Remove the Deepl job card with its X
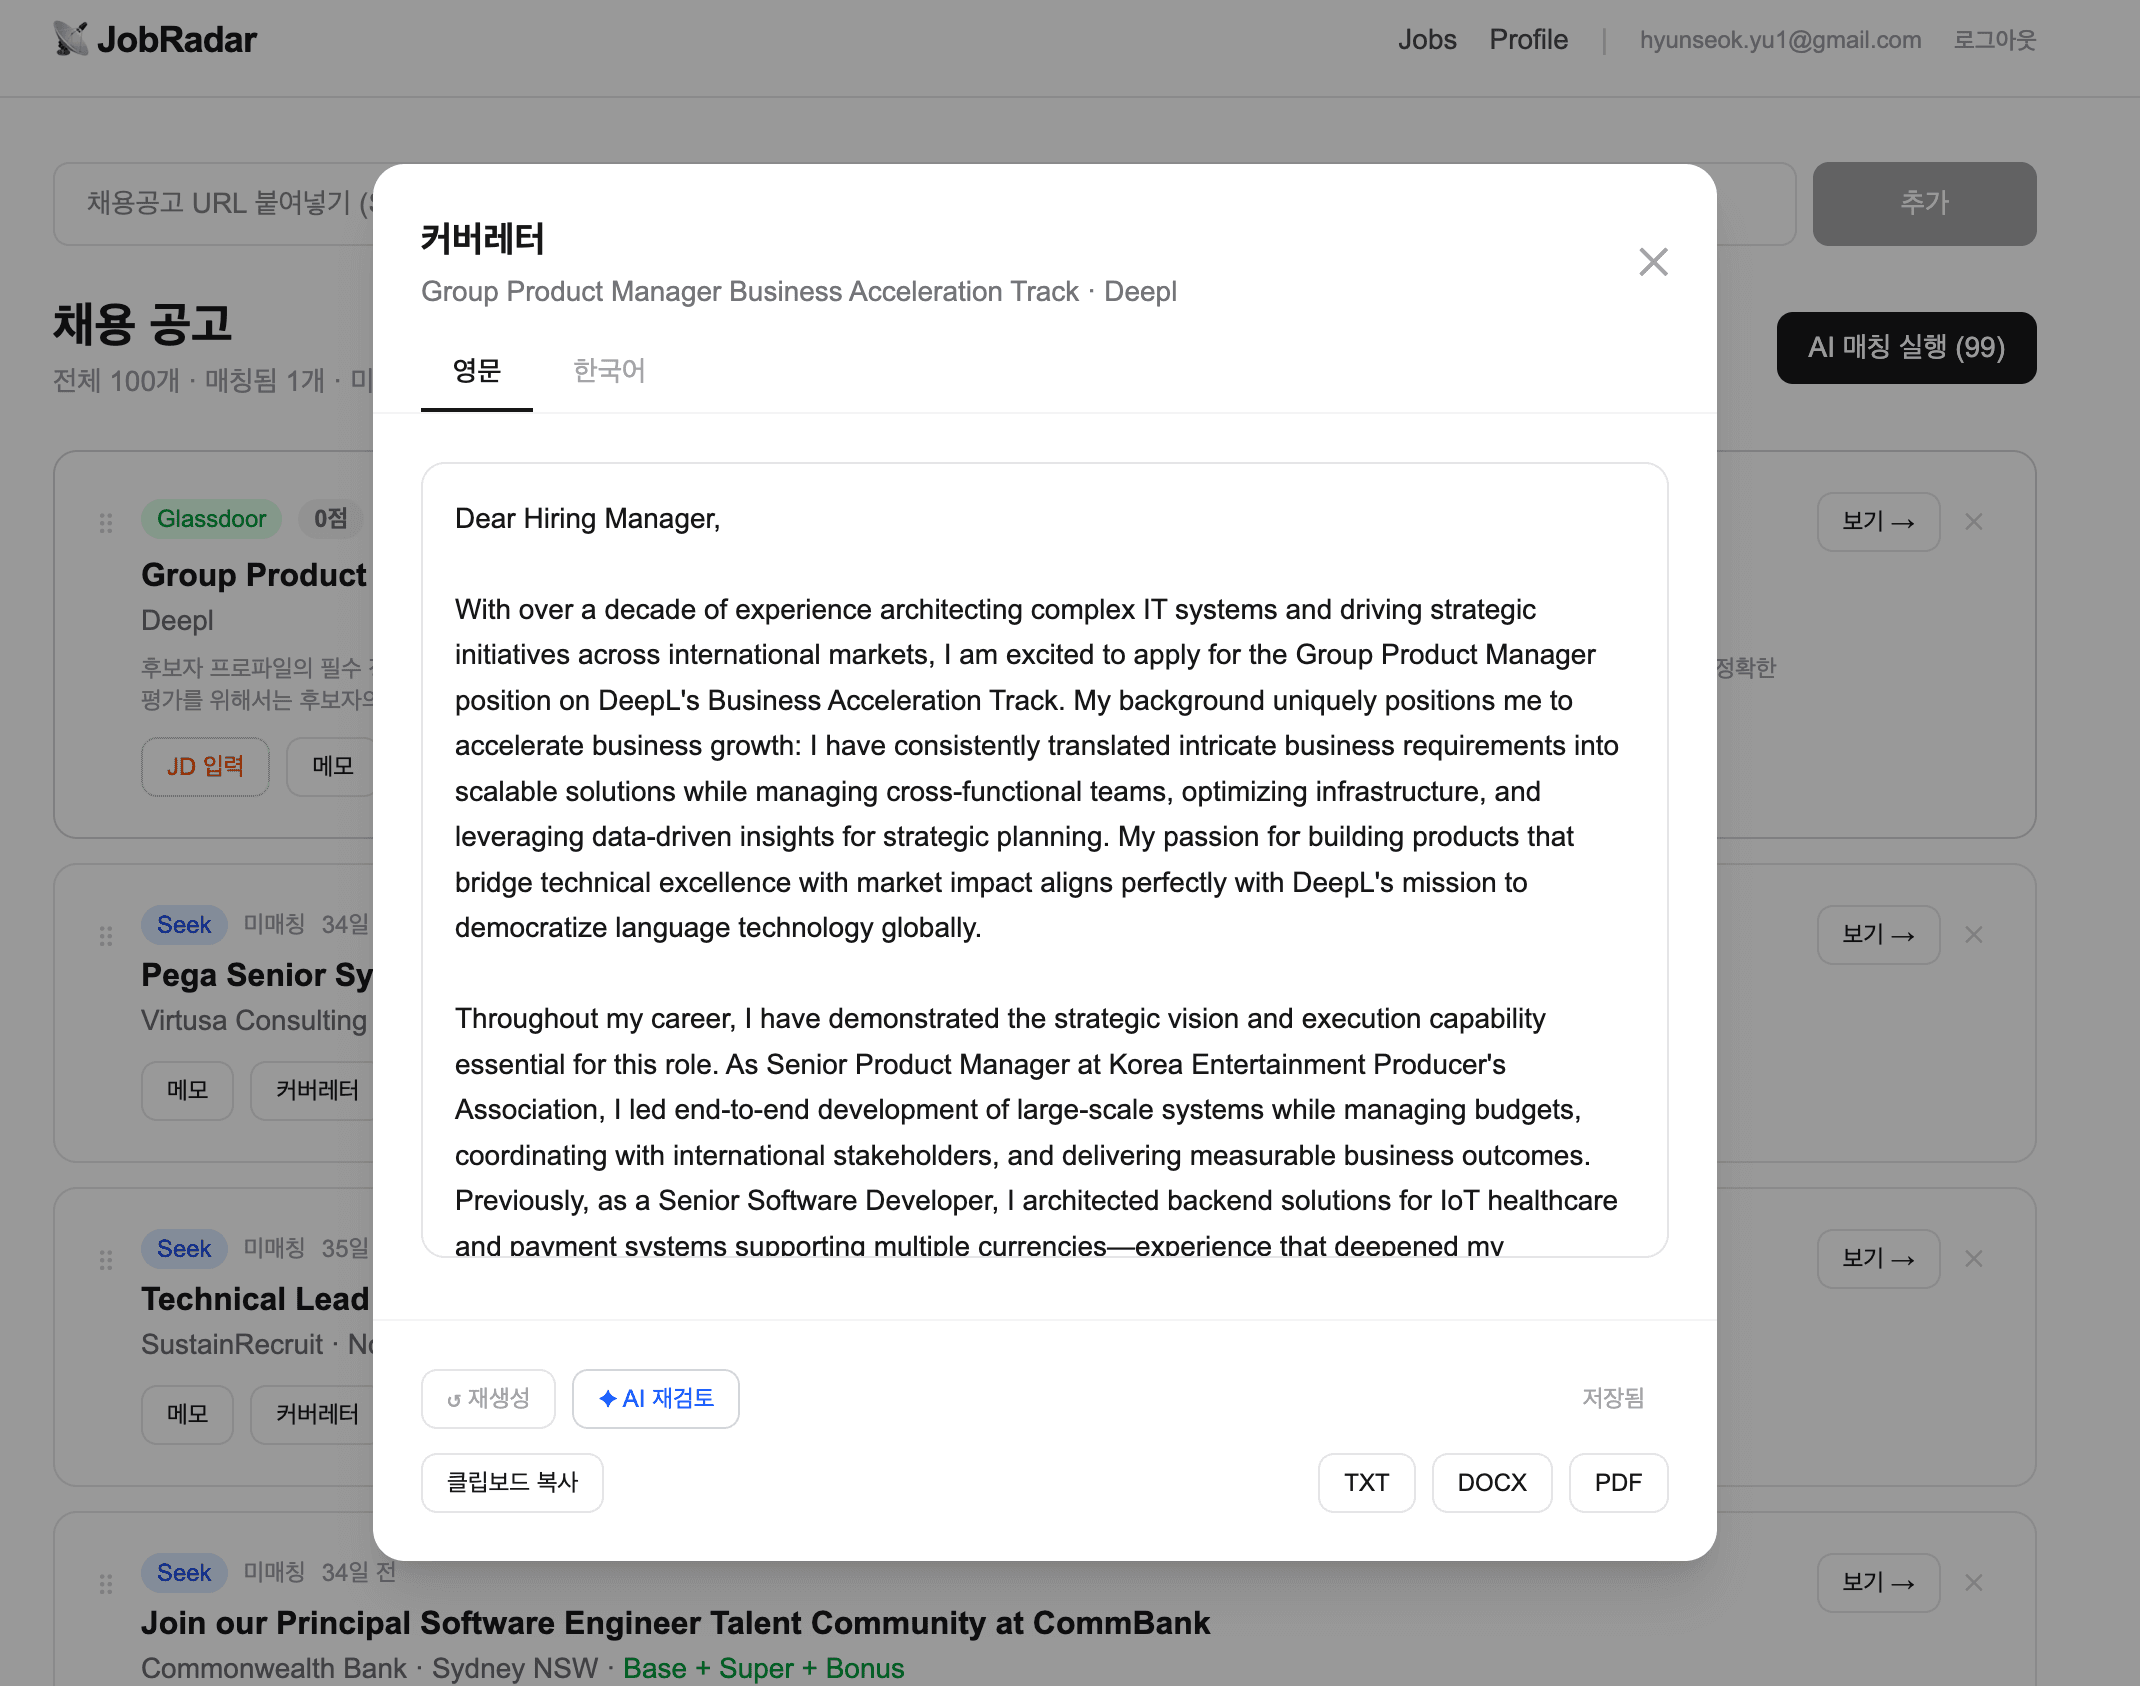This screenshot has width=2140, height=1686. (x=1973, y=522)
